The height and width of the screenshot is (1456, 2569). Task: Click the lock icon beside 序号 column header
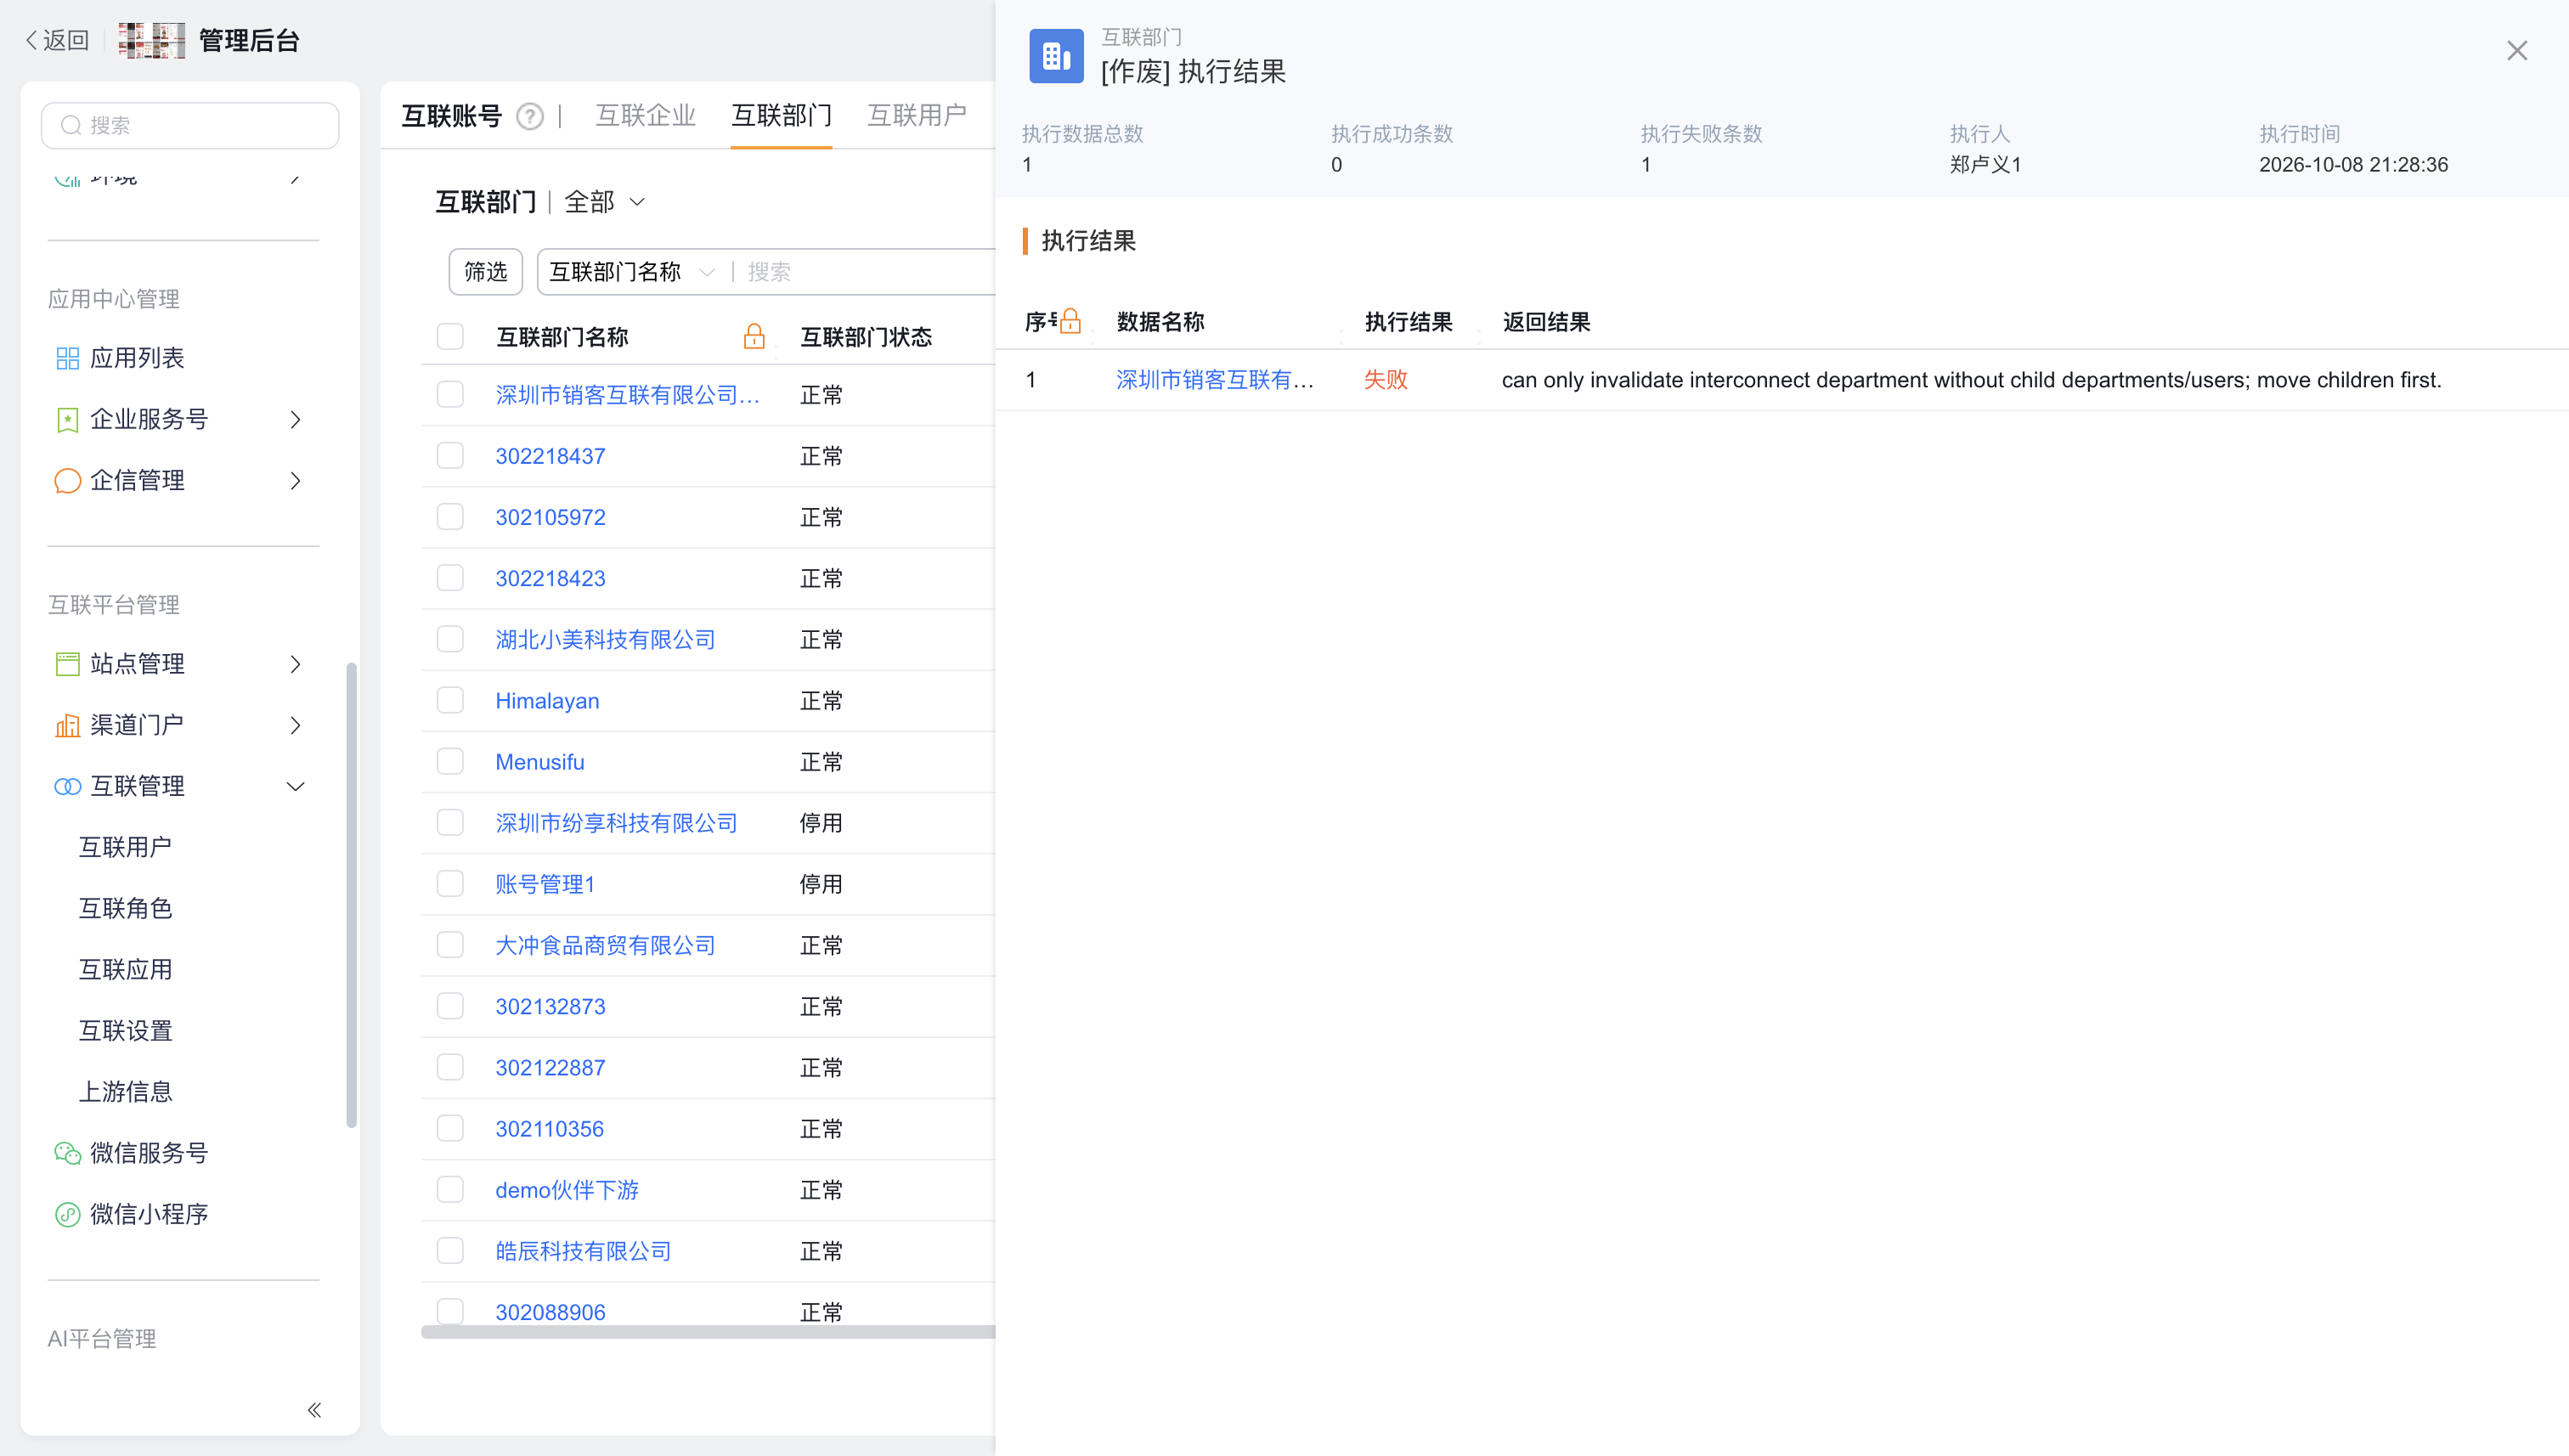click(x=1070, y=321)
